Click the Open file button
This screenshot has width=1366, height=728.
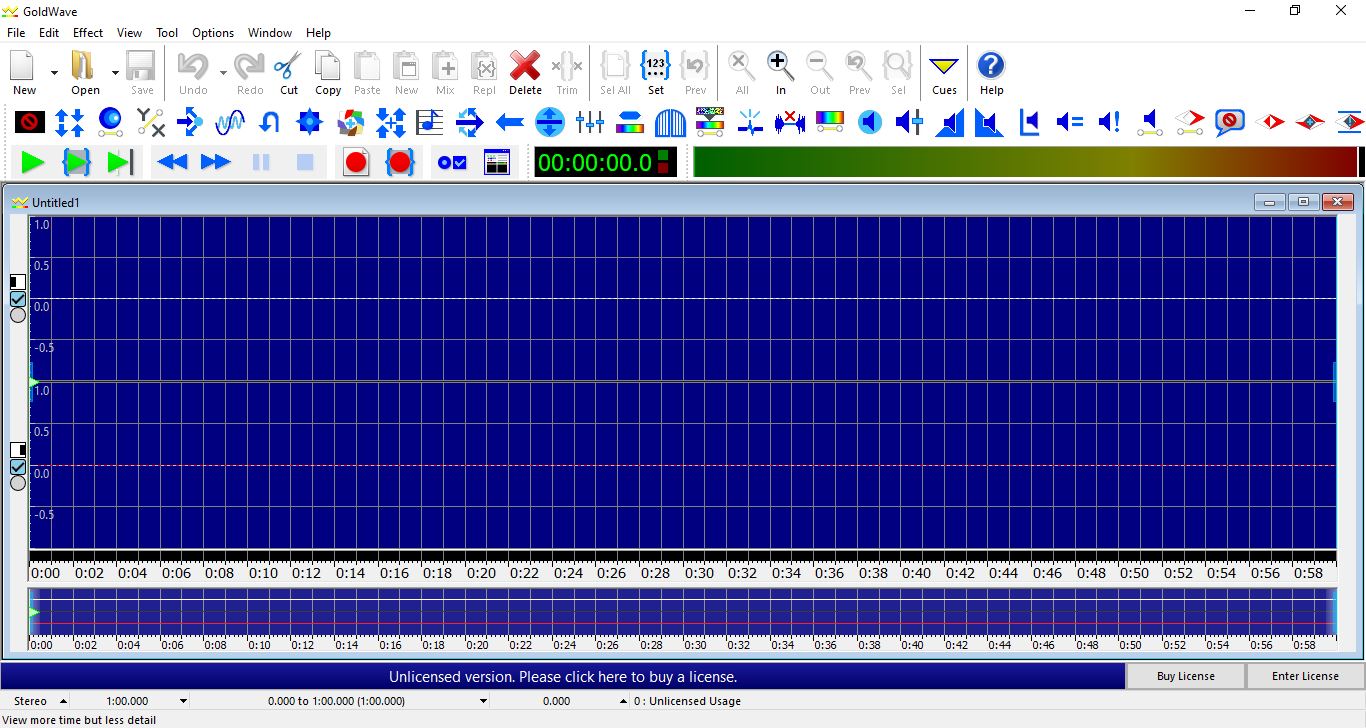85,73
